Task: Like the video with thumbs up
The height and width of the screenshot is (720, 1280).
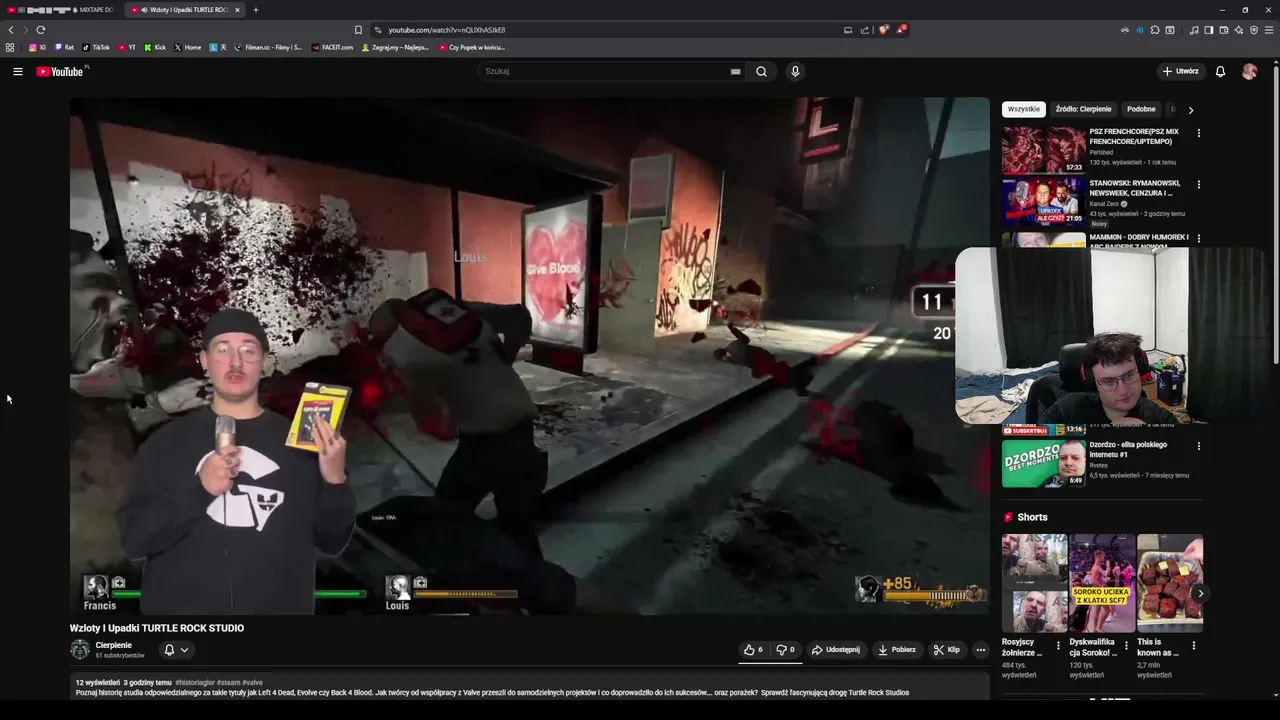Action: click(x=753, y=650)
